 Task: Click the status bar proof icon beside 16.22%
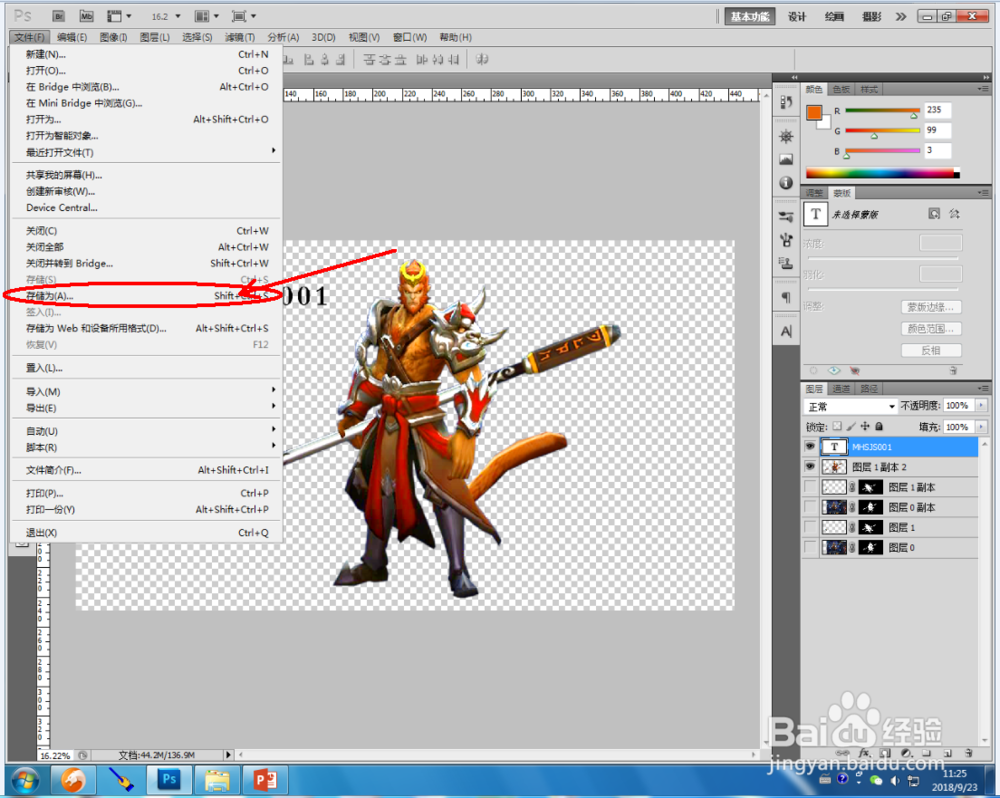tap(83, 755)
